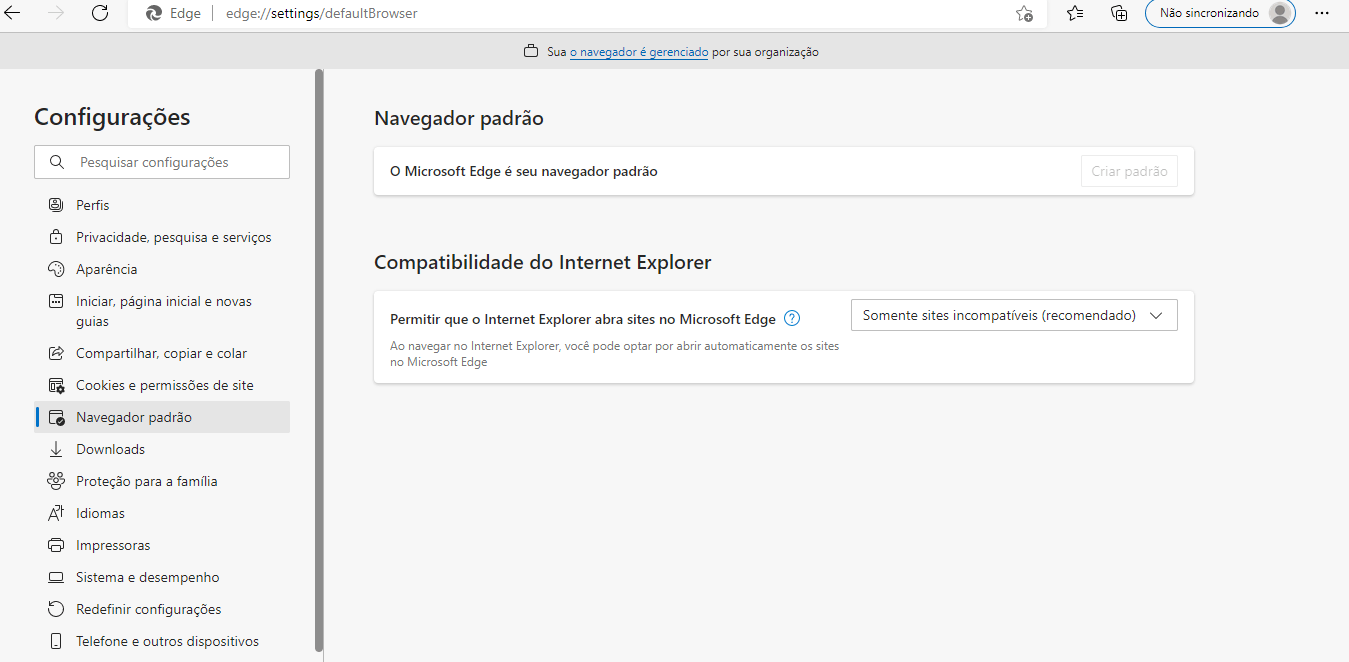Open the help icon beside Internet Explorer option
Screen dimensions: 1349x662
pos(792,319)
